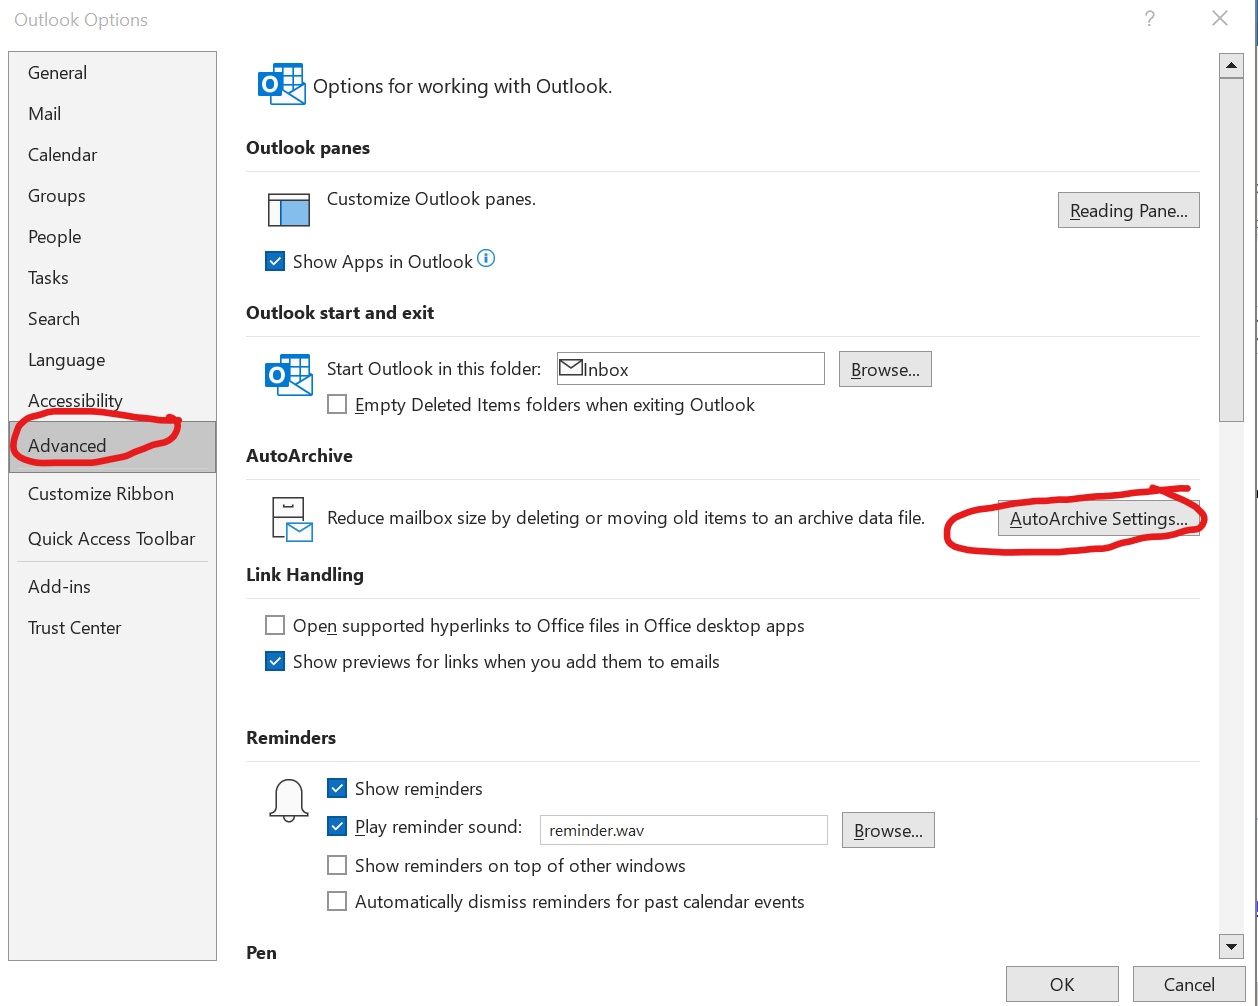Click Browse next to reminder sound field
The width and height of the screenshot is (1258, 1006).
pyautogui.click(x=888, y=831)
